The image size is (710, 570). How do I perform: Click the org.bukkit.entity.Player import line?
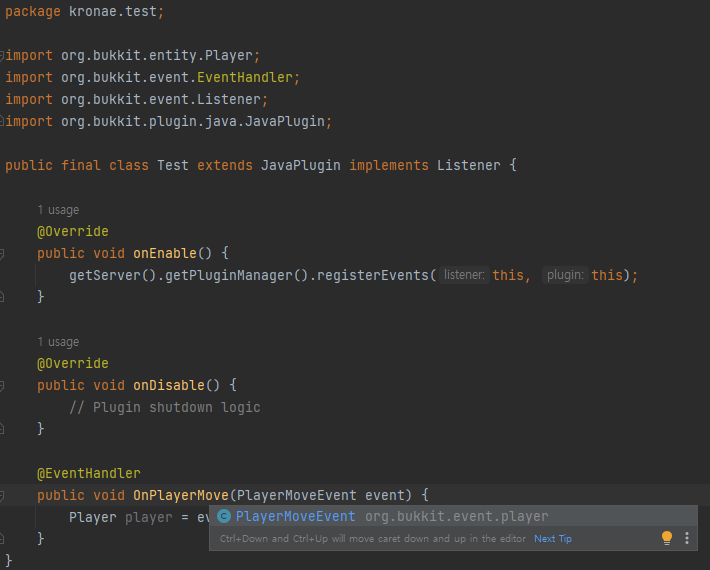[x=133, y=56]
